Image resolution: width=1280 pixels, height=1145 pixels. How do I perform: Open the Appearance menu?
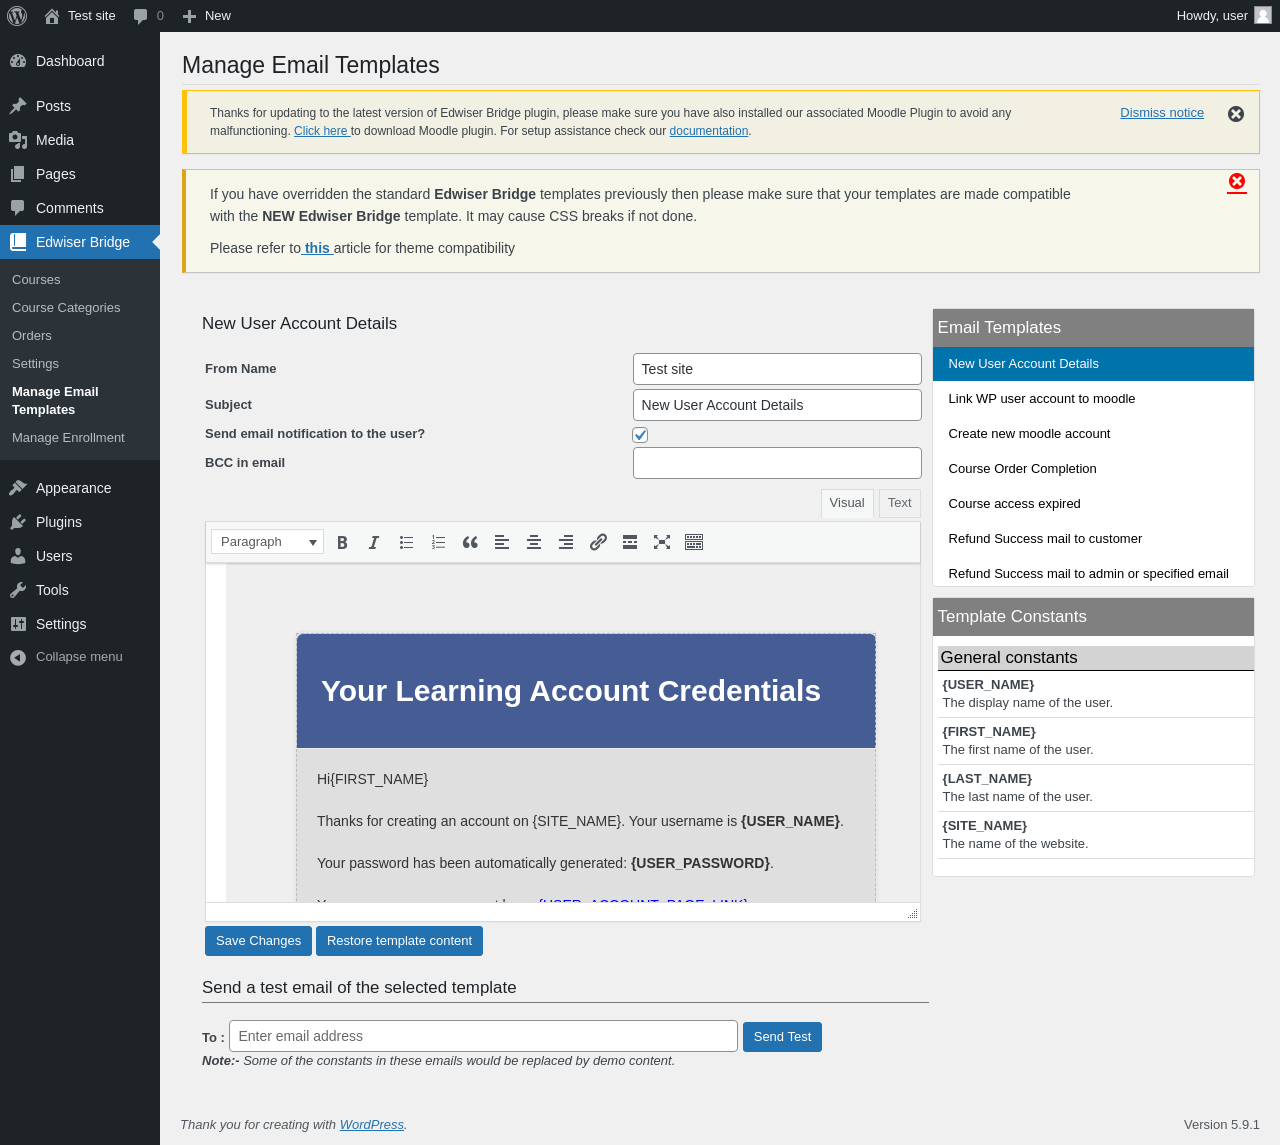pos(80,488)
